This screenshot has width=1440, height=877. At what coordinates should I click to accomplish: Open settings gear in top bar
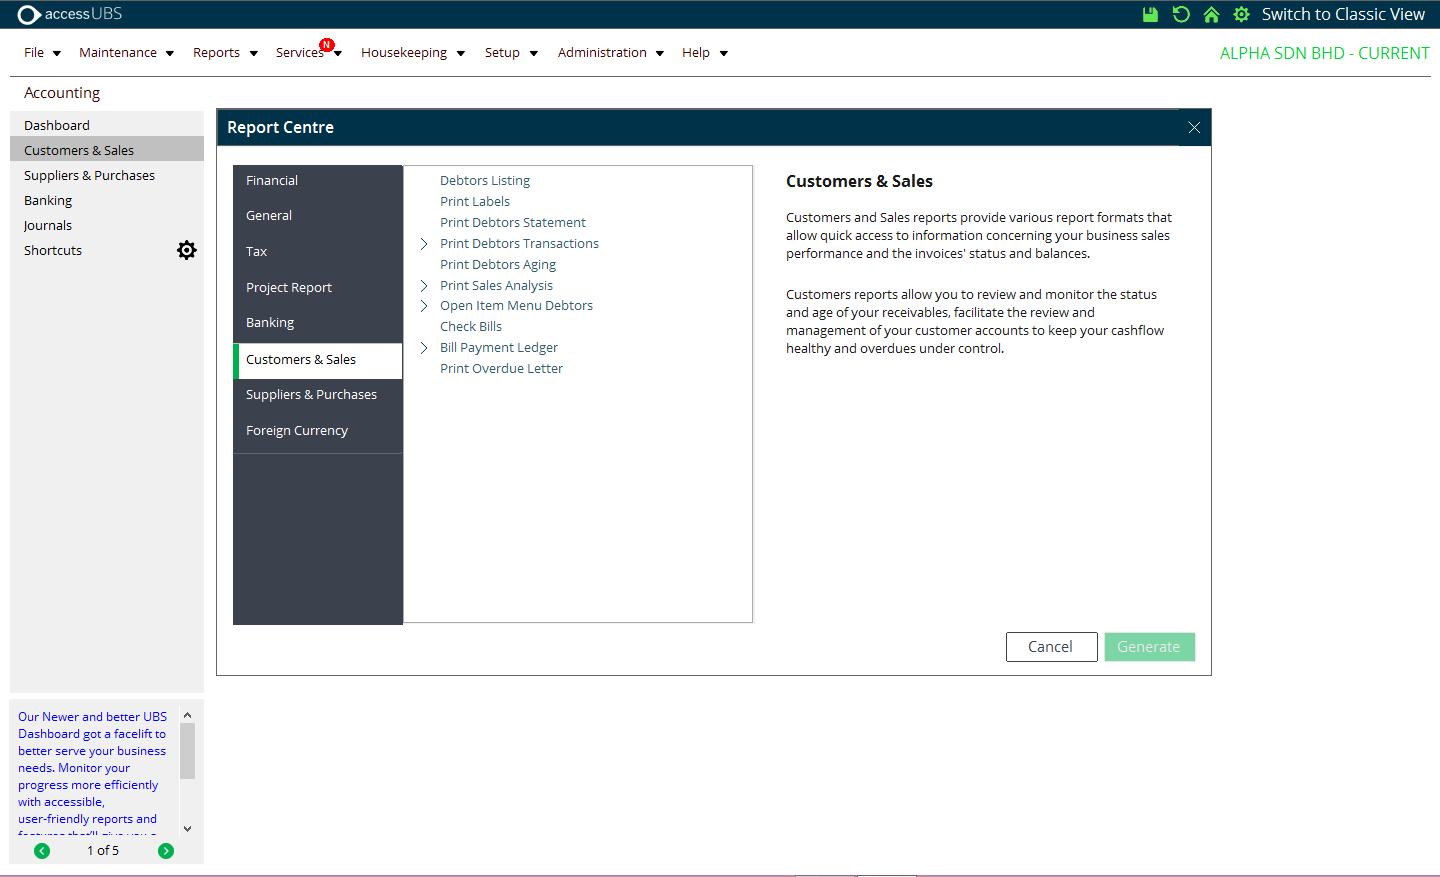click(1241, 14)
